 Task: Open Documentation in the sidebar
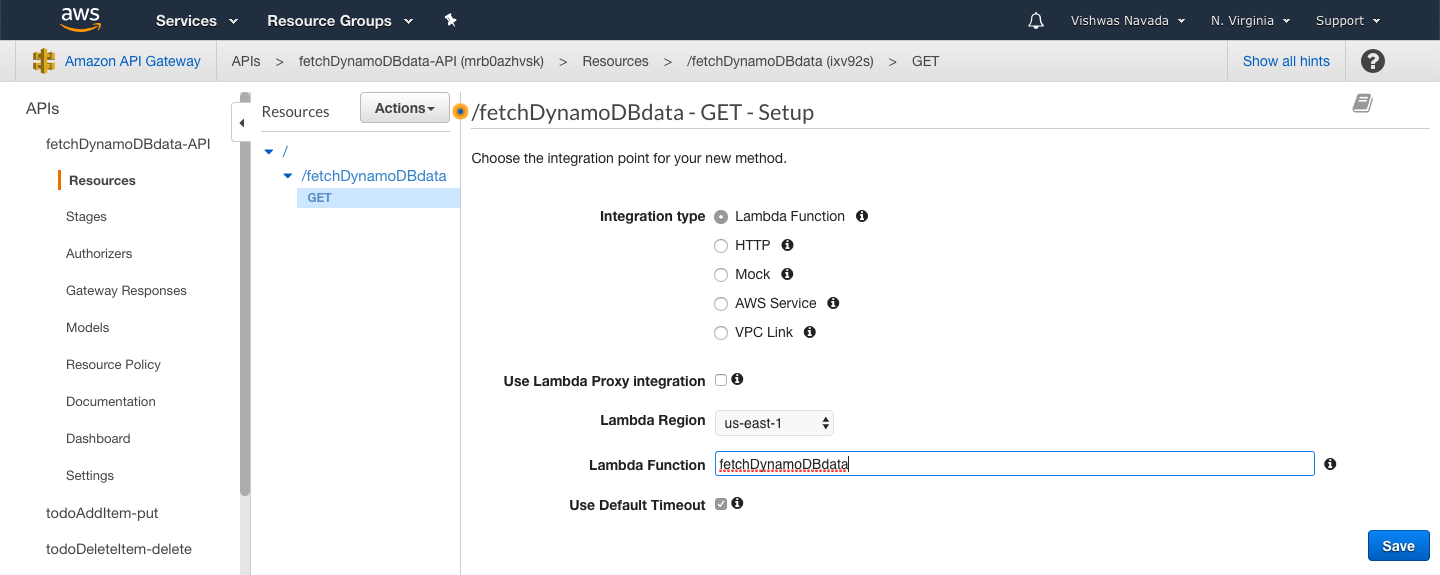point(111,402)
